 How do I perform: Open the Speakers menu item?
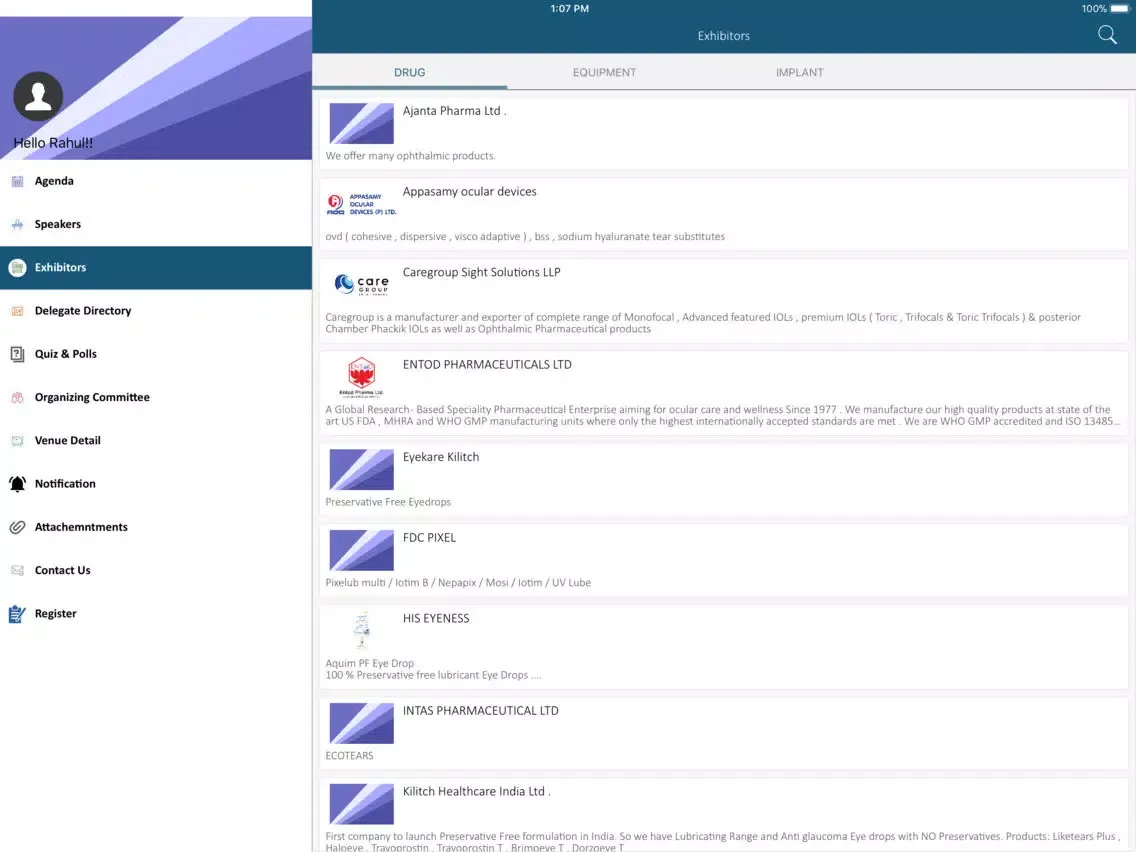(156, 225)
